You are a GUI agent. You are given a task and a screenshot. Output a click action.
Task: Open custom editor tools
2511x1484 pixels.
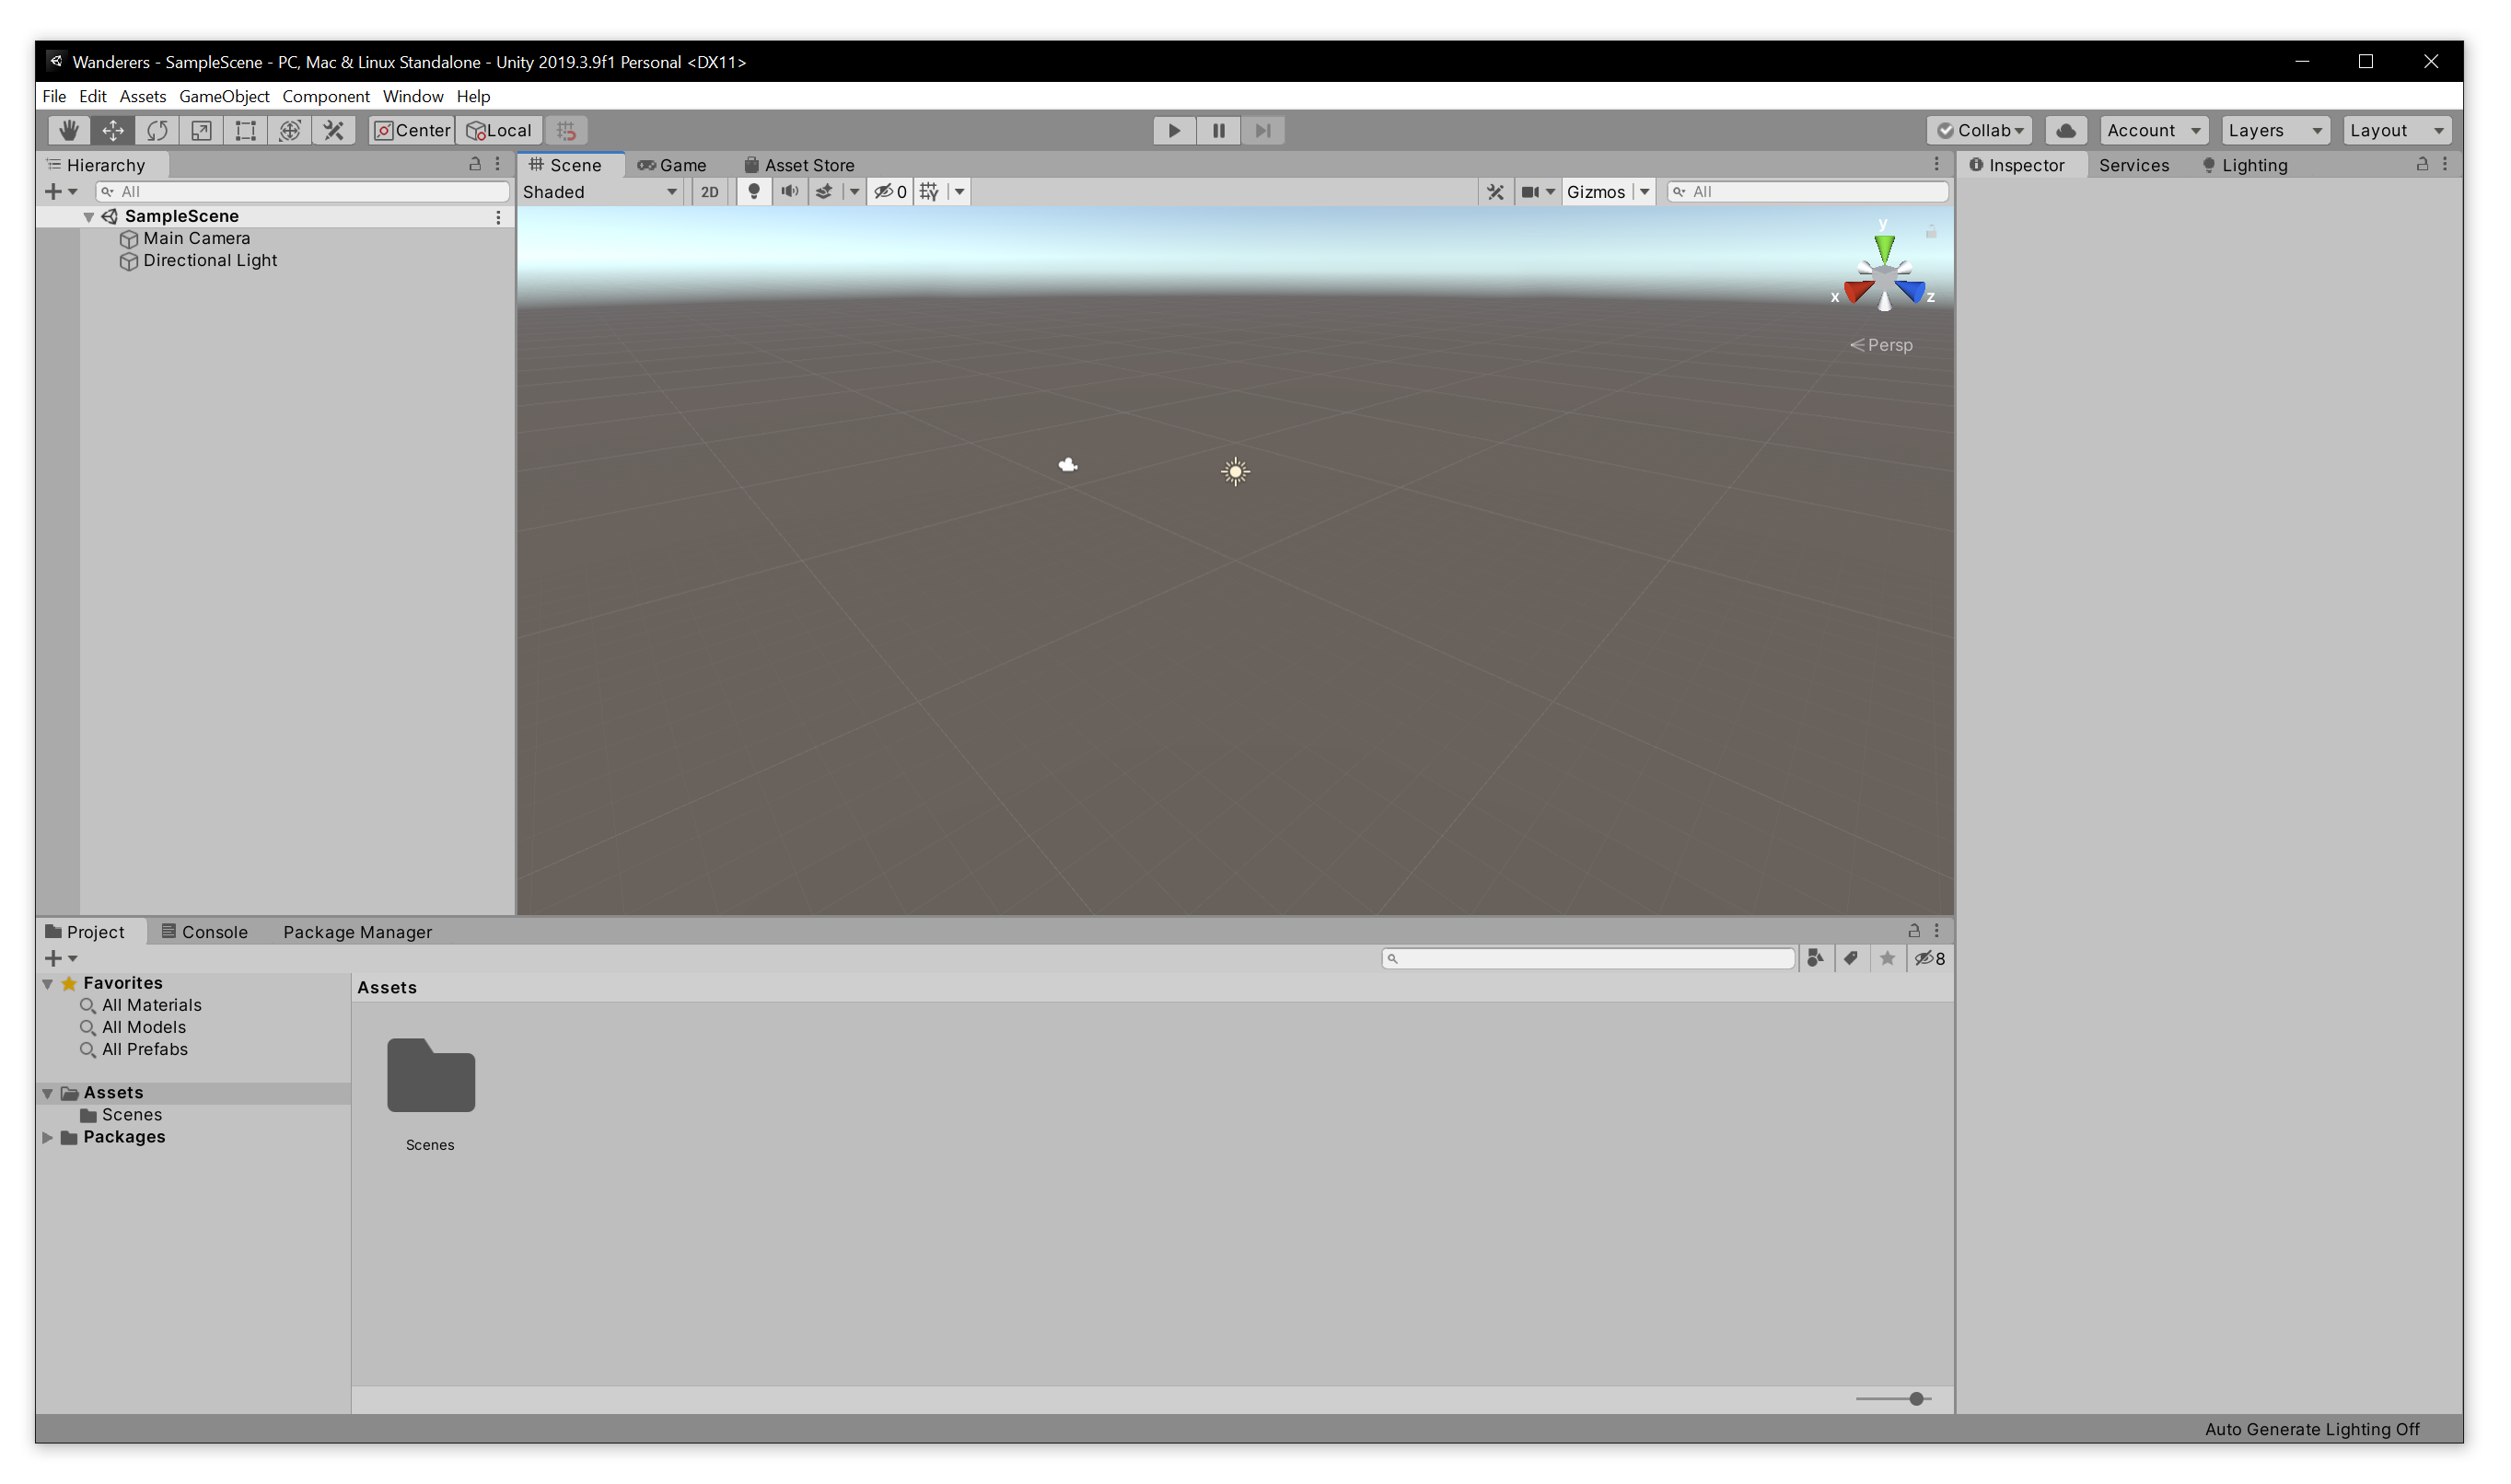[x=334, y=131]
